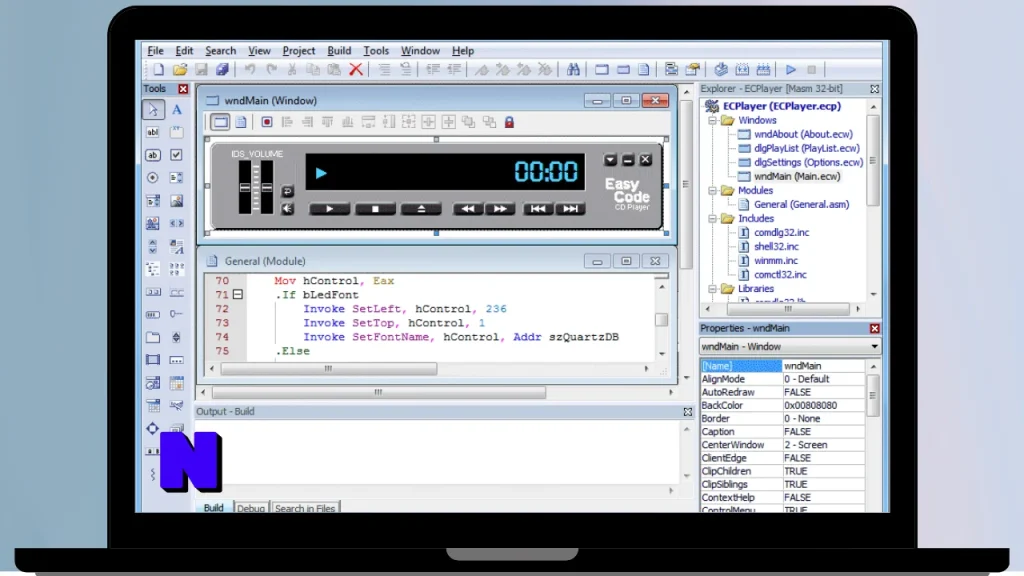
Task: Click the Open folder toolbar icon
Action: [180, 69]
